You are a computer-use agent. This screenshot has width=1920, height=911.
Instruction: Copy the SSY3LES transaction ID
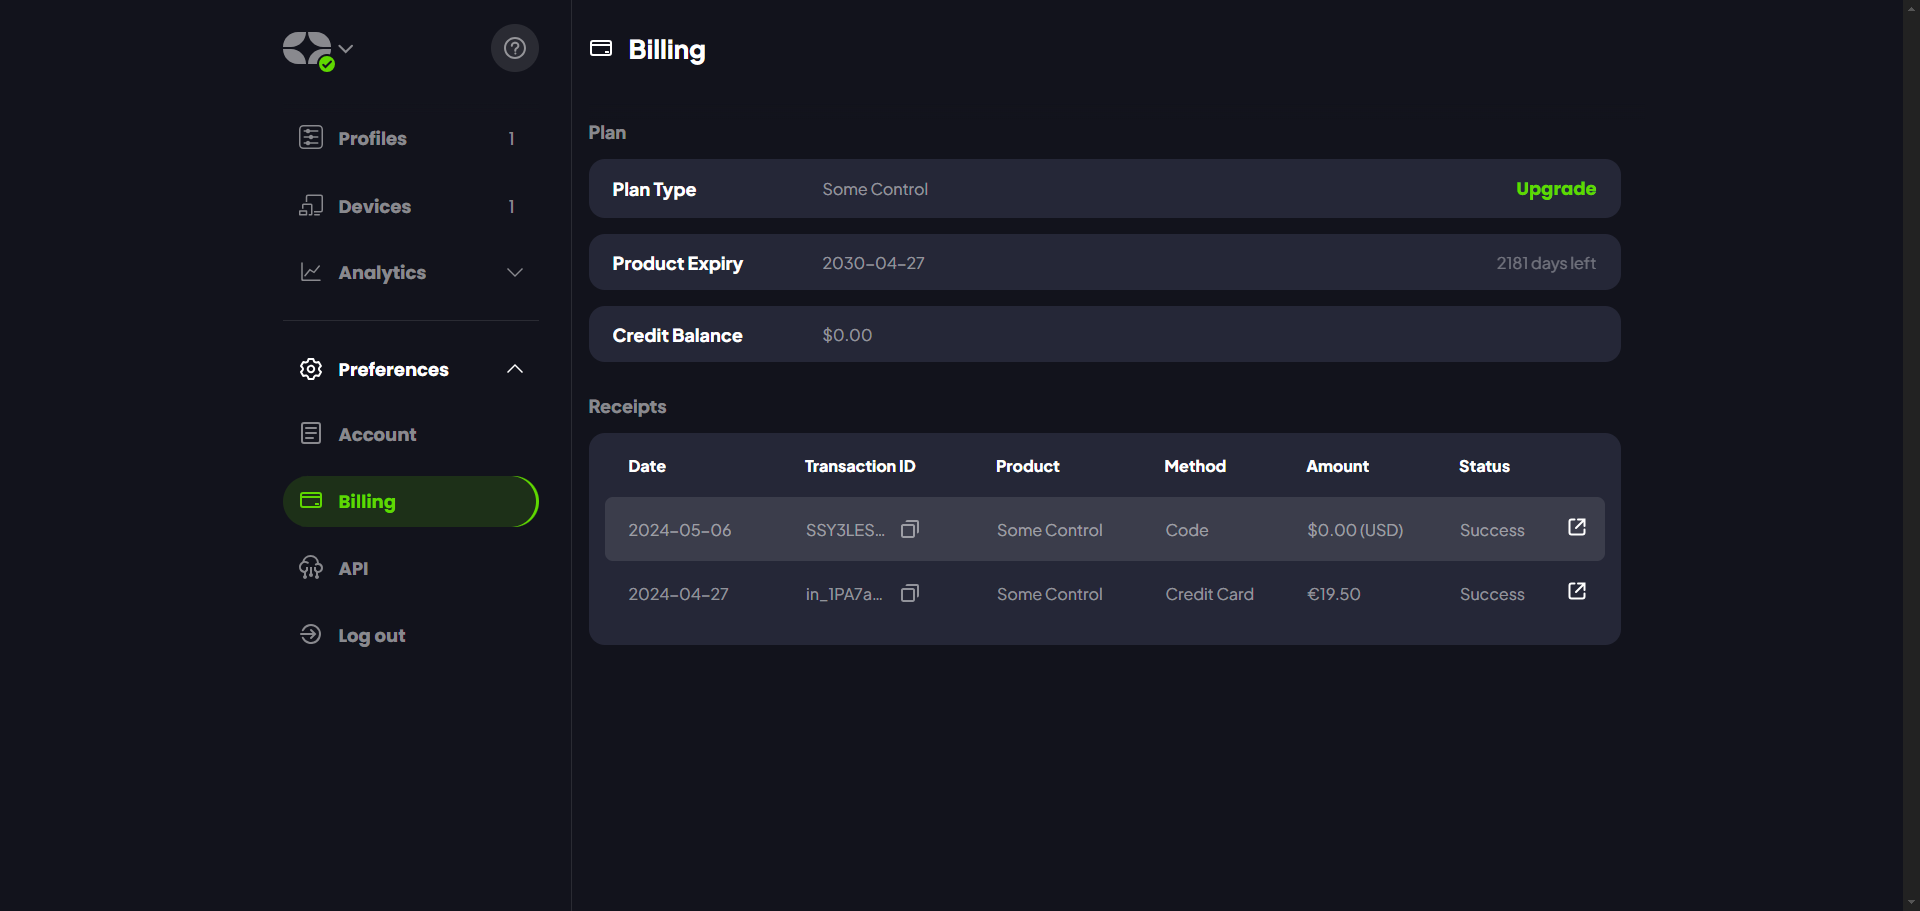pos(909,529)
